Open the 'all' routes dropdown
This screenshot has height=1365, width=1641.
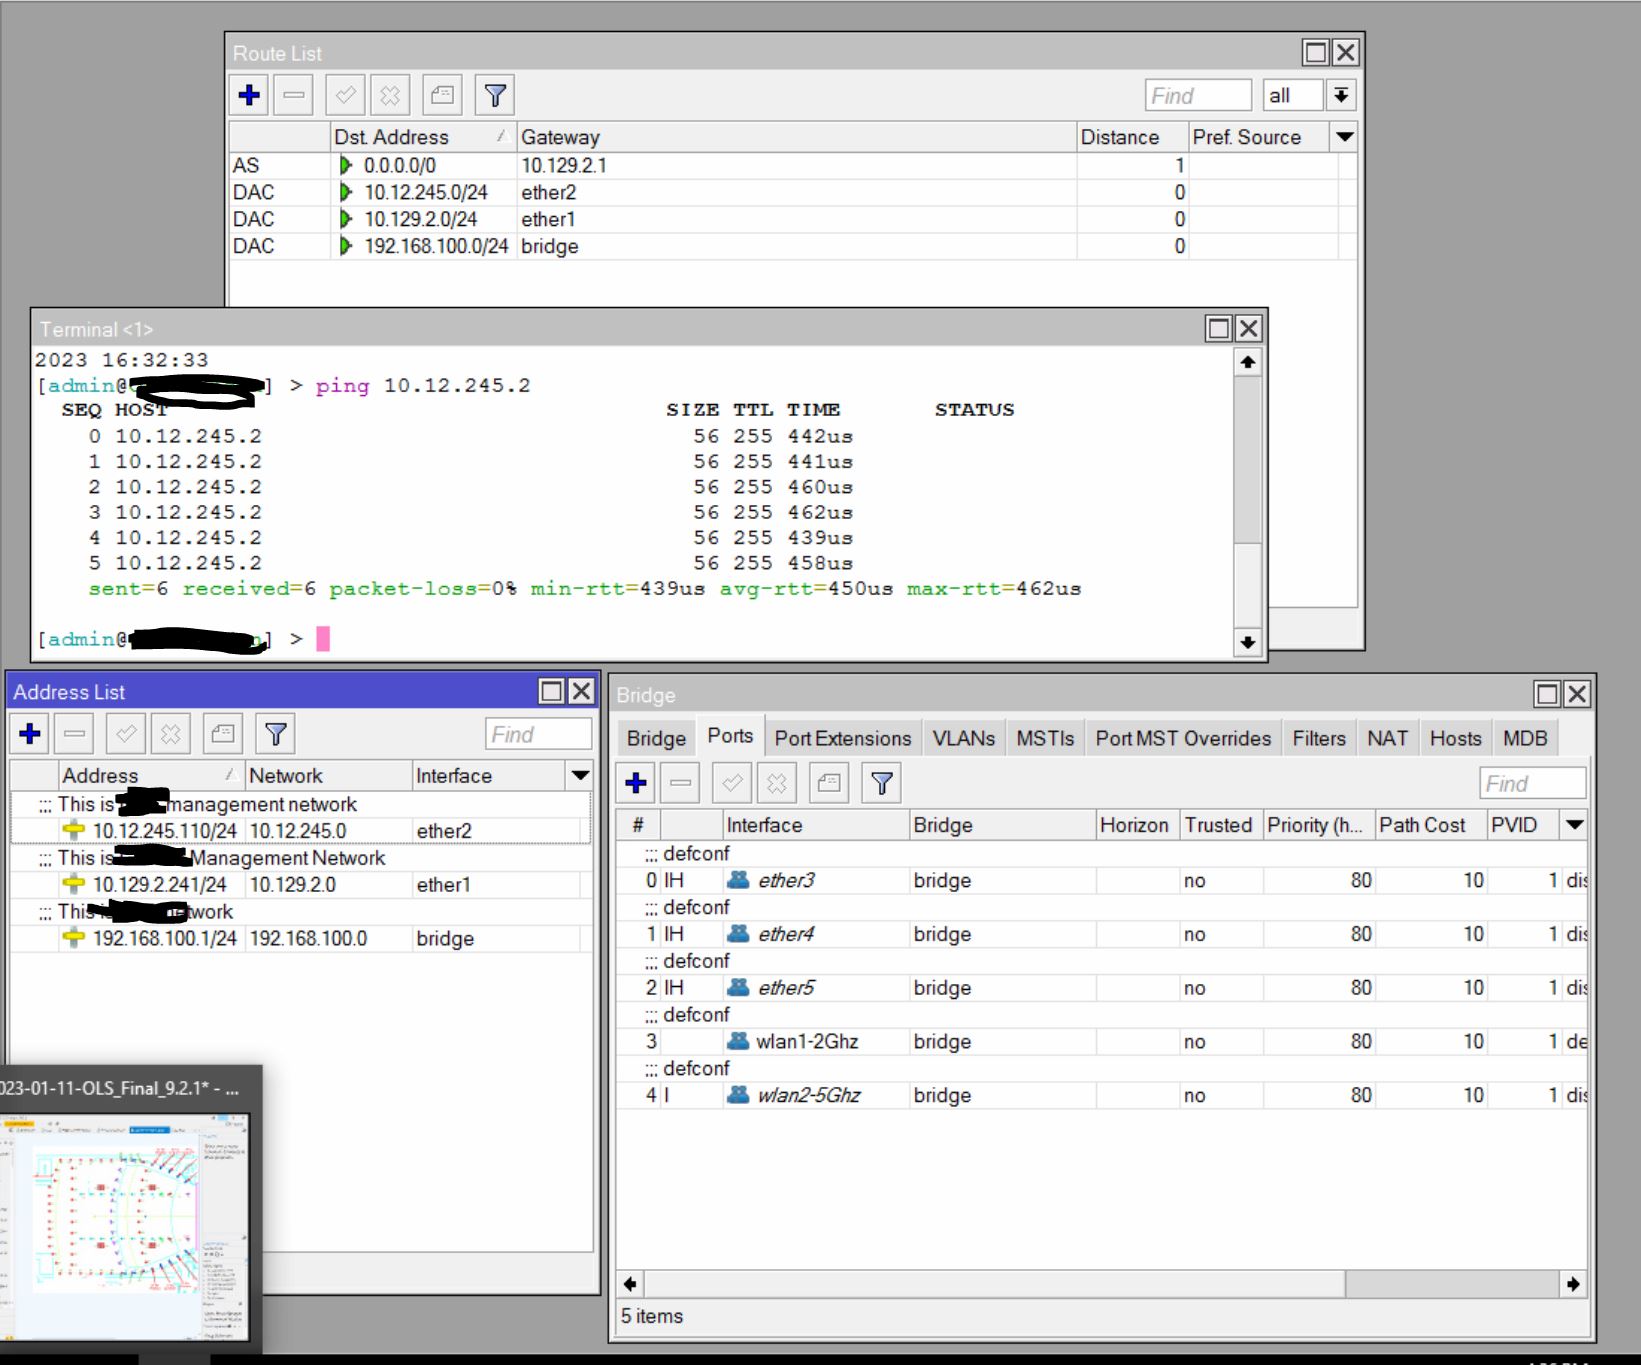(1339, 94)
